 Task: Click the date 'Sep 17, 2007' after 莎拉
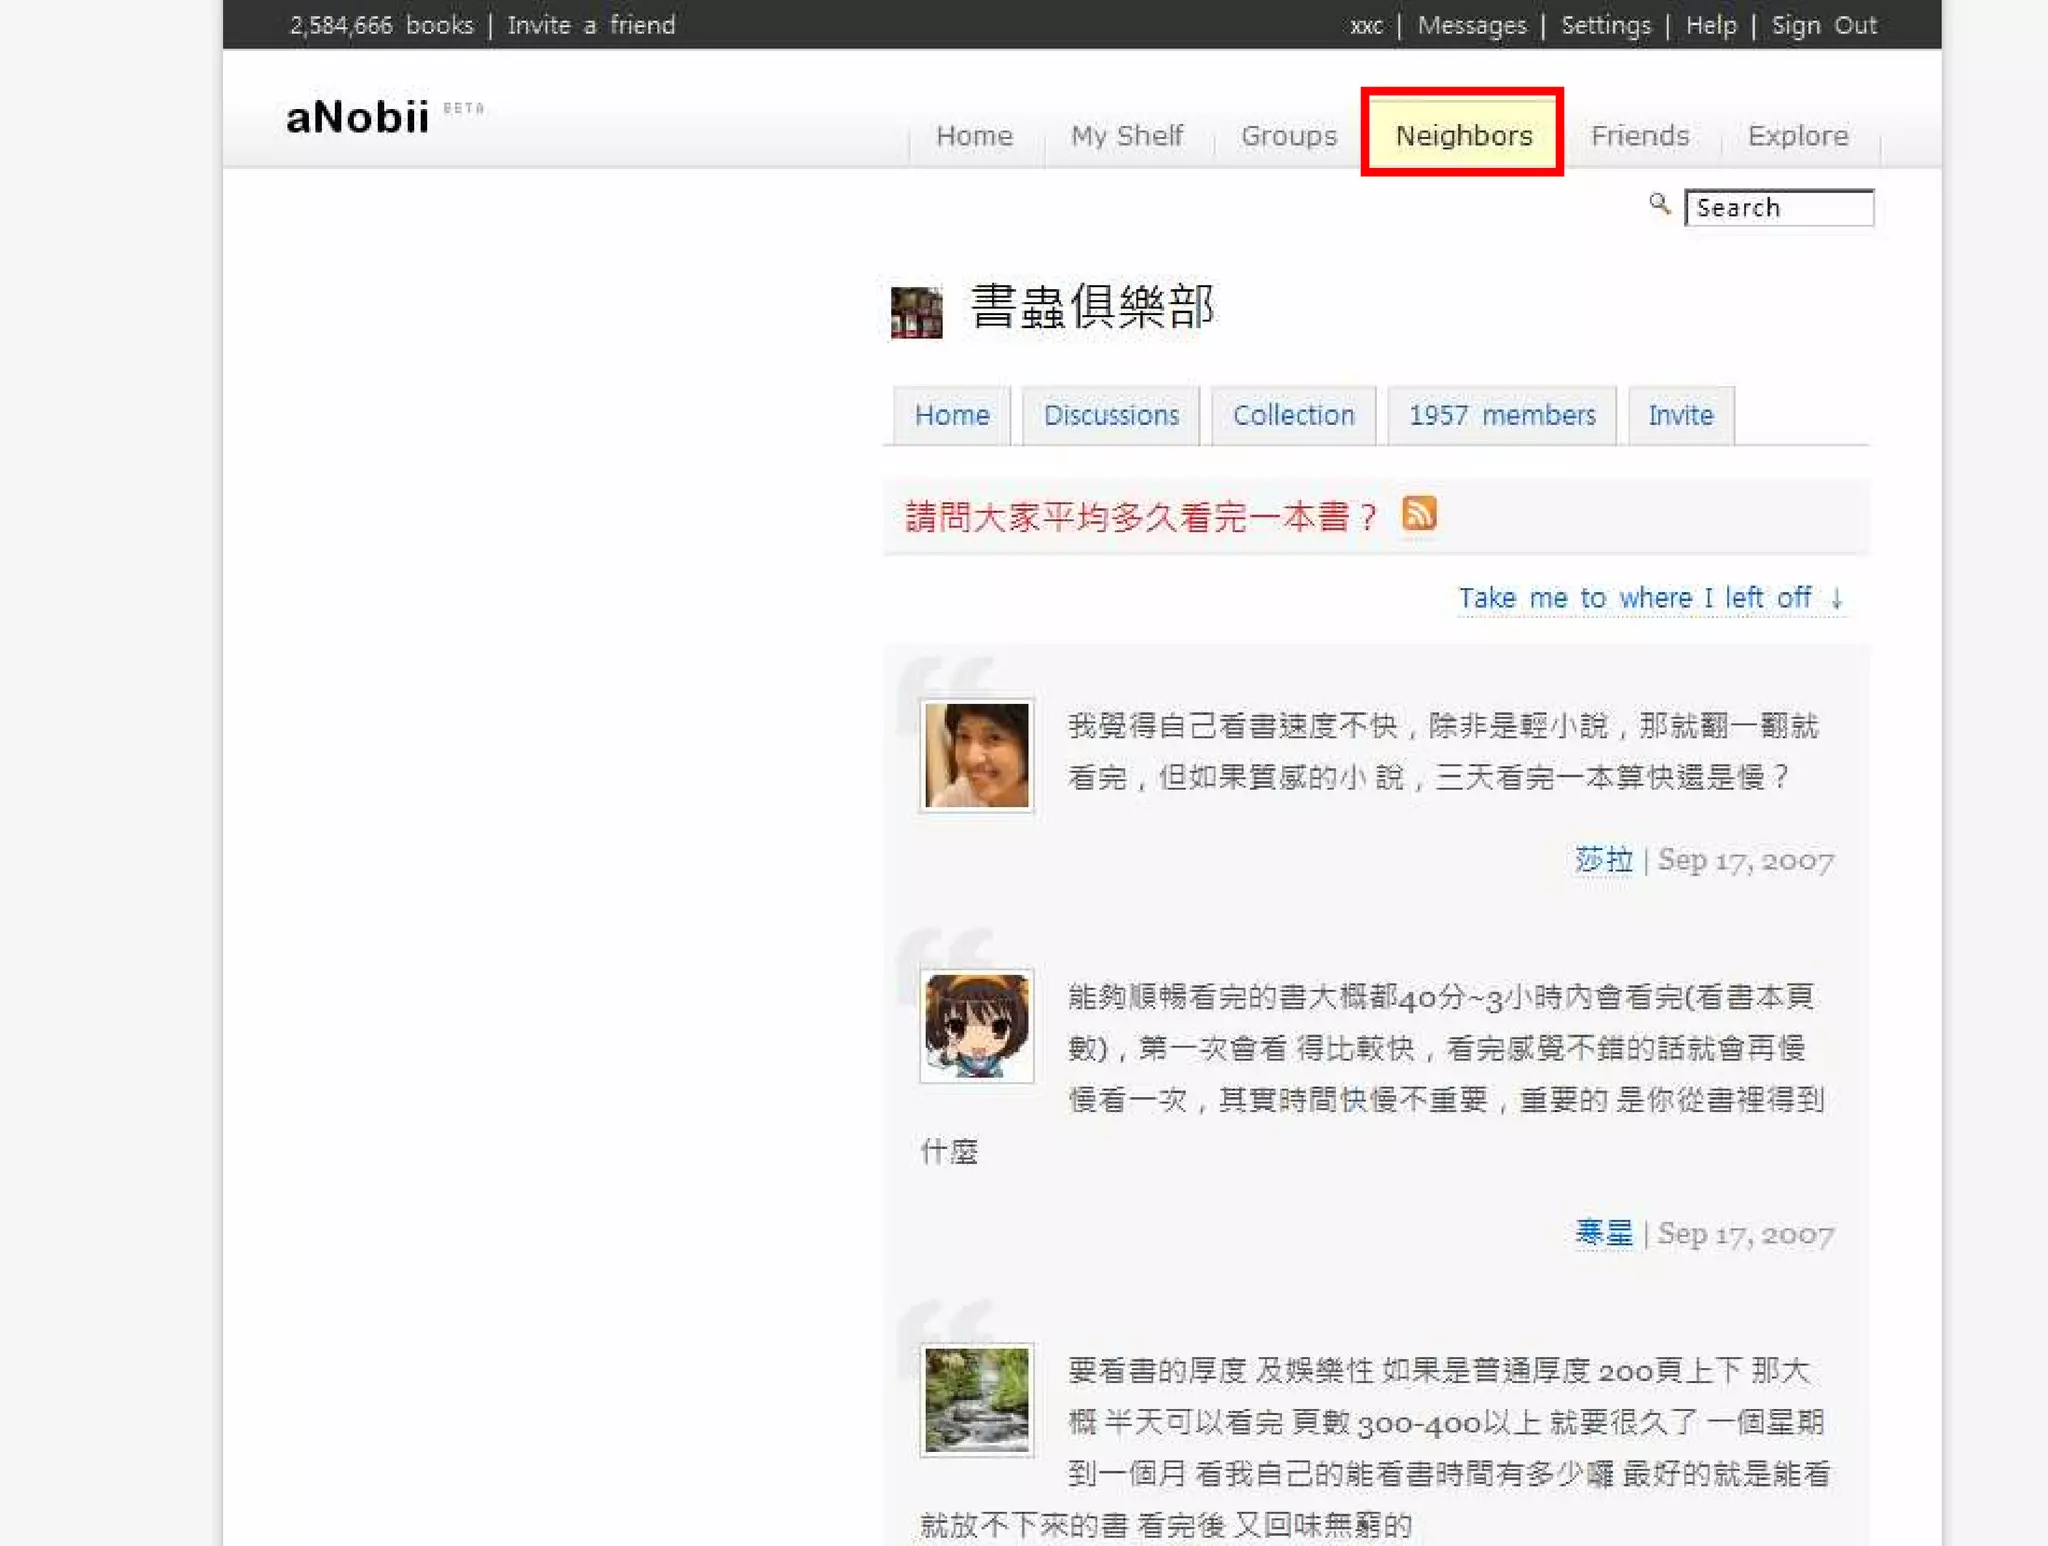point(1746,860)
